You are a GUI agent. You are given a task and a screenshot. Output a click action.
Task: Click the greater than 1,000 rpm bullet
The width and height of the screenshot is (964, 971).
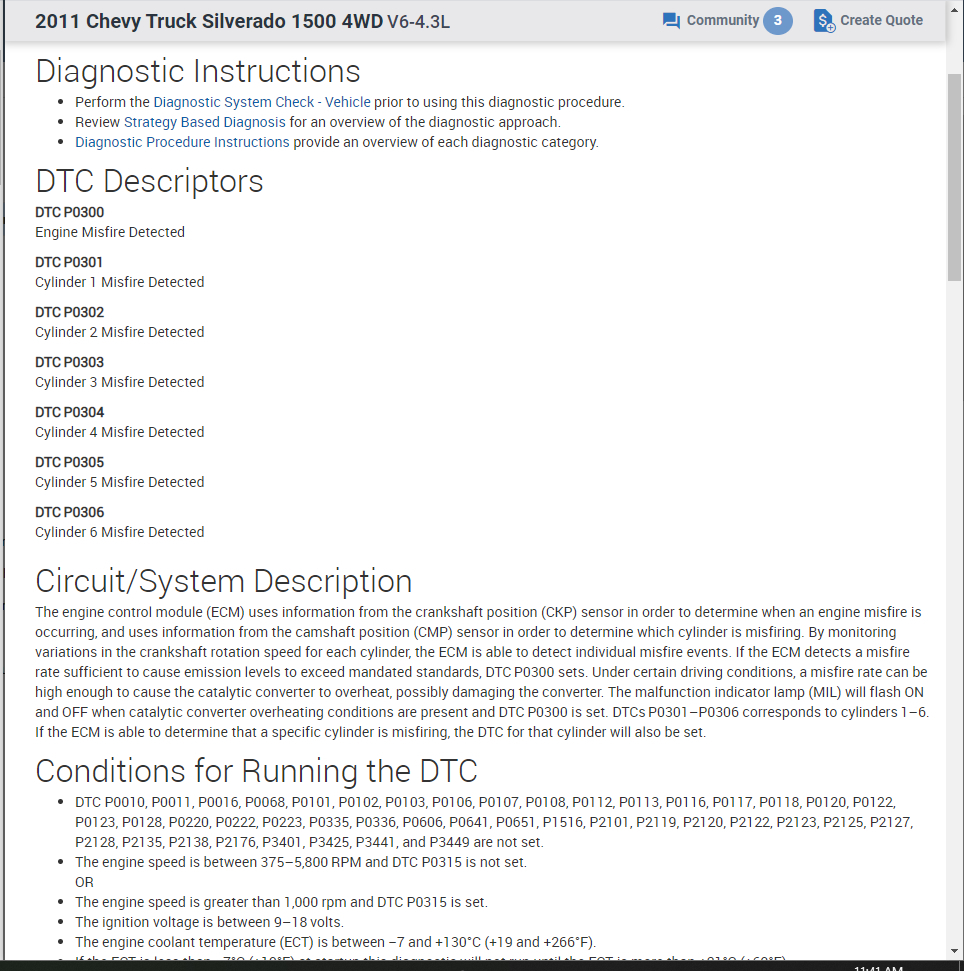[x=281, y=902]
